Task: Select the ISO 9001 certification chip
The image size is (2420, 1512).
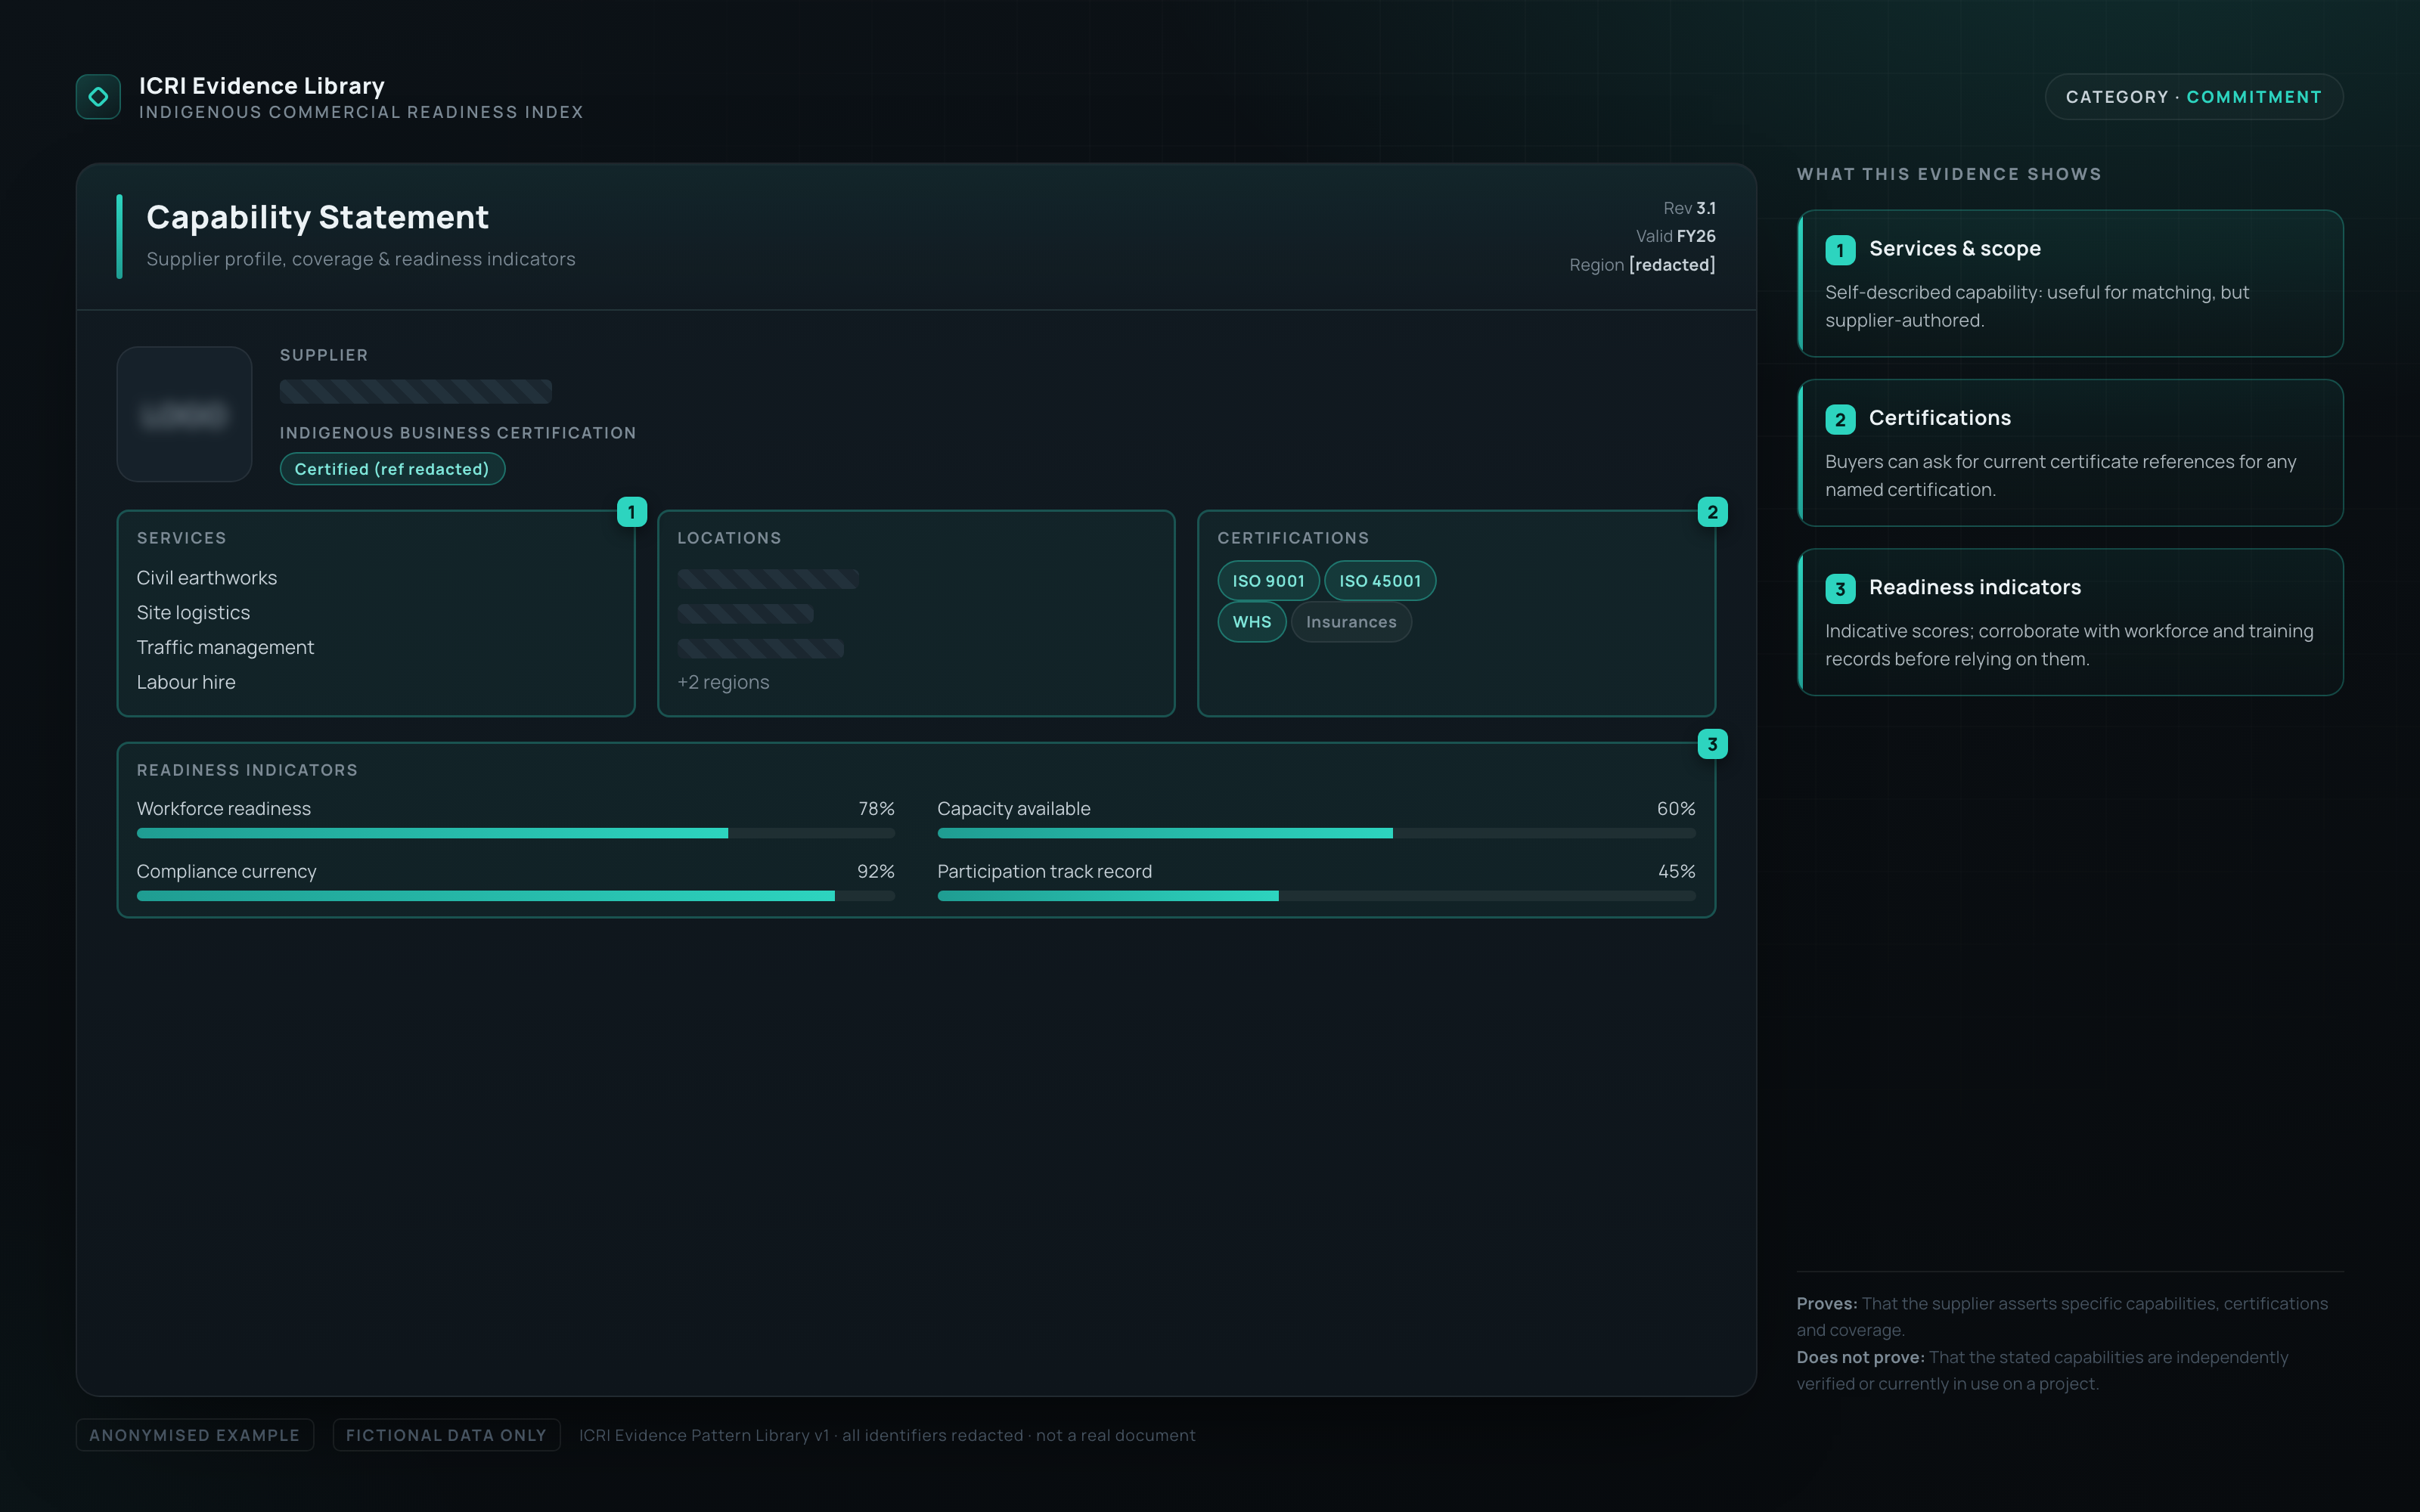Action: 1268,581
